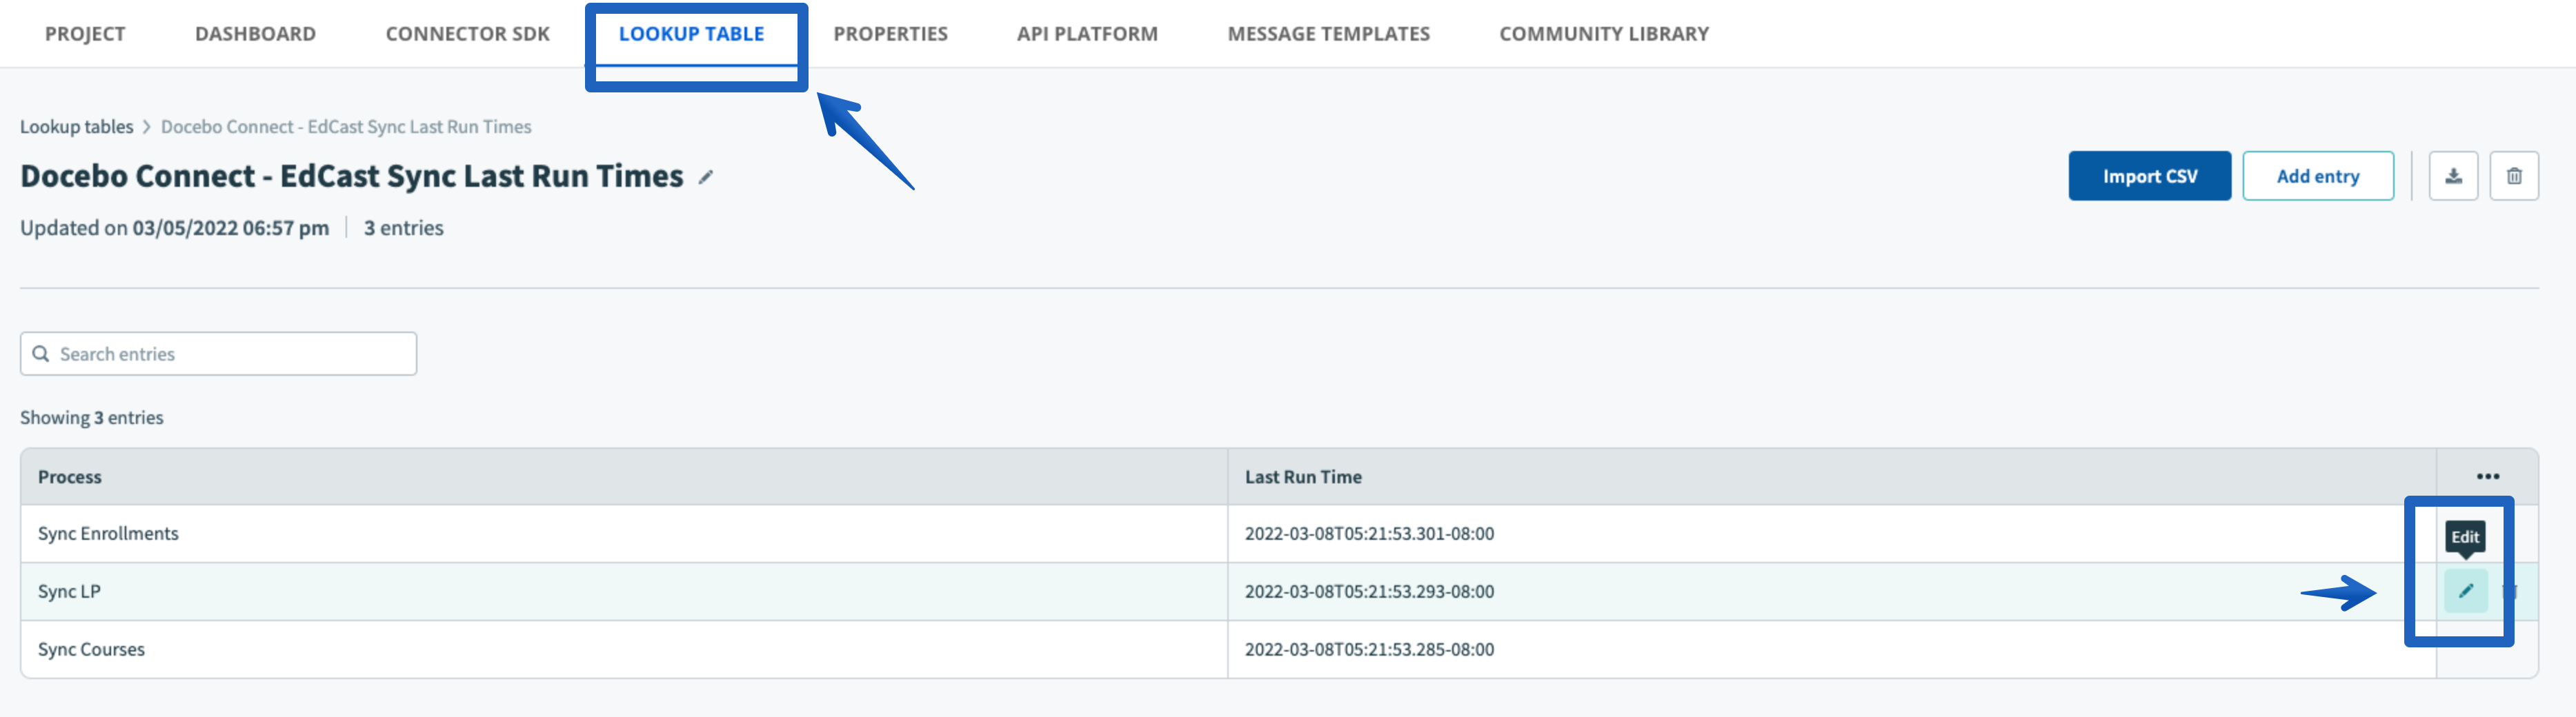Select the Sync Enrollments cell

point(623,534)
